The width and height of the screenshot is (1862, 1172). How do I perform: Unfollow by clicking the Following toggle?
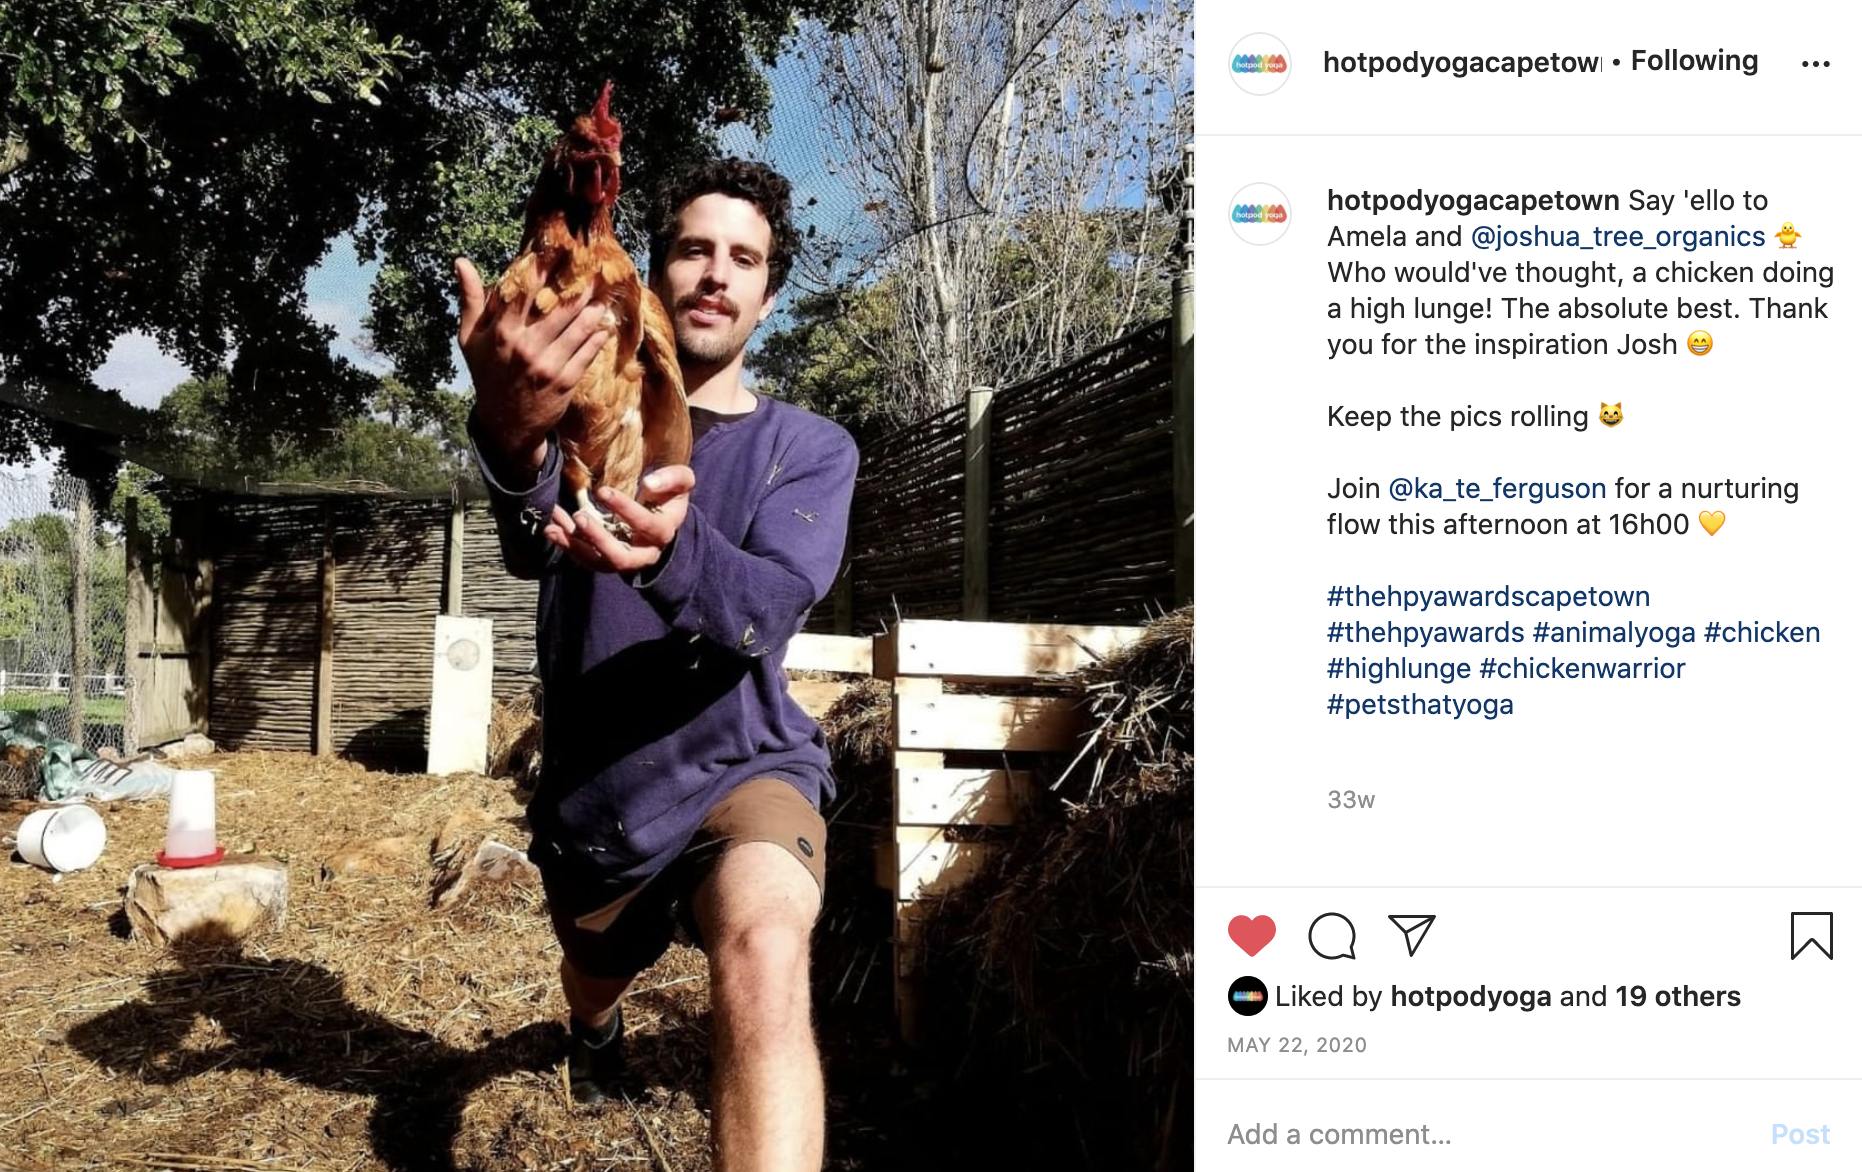pyautogui.click(x=1694, y=60)
